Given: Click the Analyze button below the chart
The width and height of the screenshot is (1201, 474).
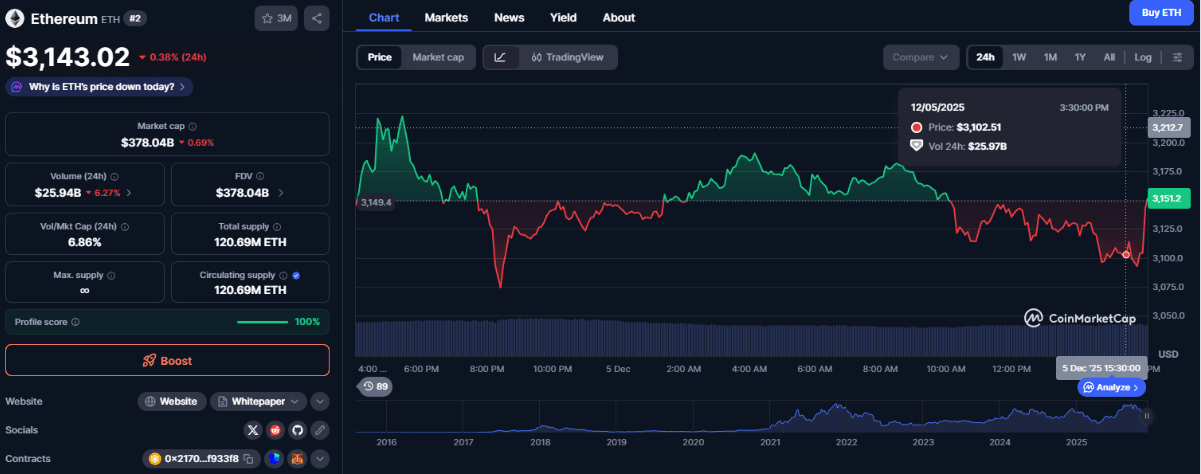Looking at the screenshot, I should [1111, 387].
